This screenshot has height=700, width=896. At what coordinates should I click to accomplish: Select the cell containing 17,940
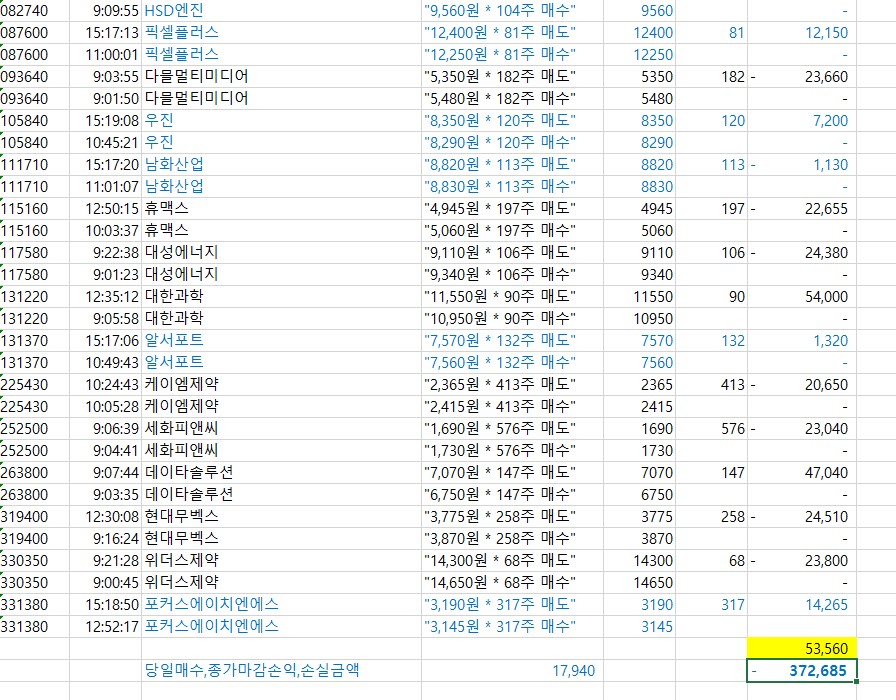[512, 671]
